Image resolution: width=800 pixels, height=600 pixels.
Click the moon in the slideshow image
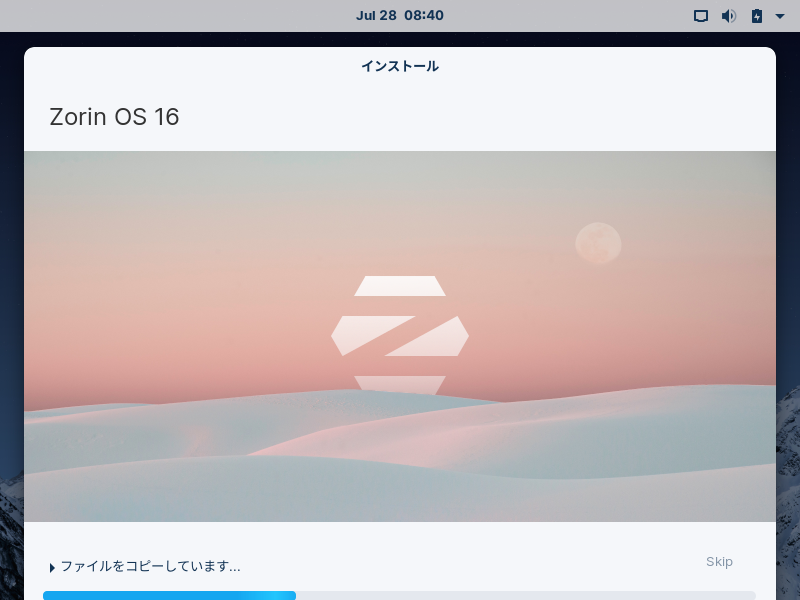(598, 243)
